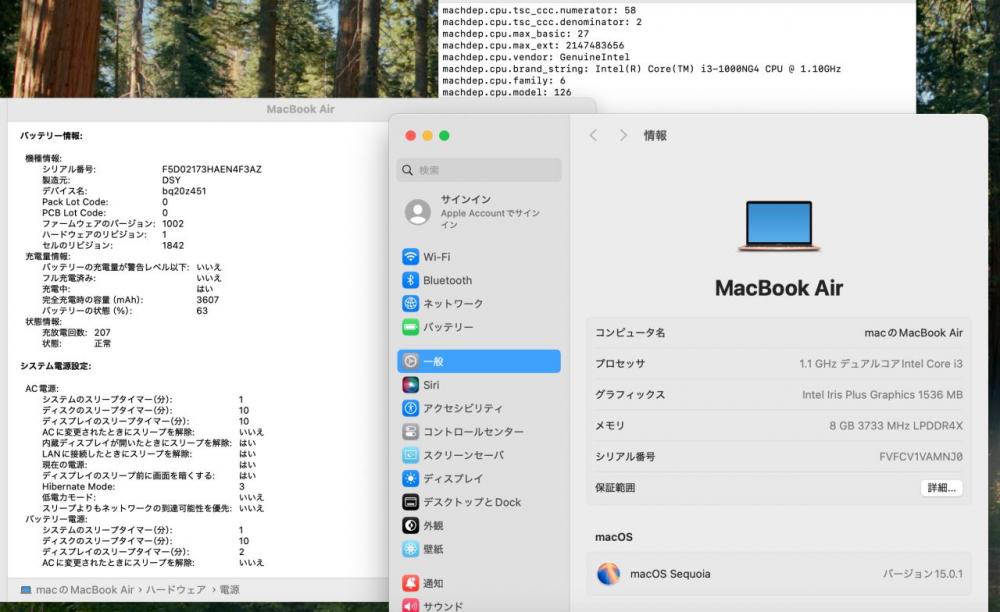Viewport: 1000px width, 612px height.
Task: Open the Siri icon in sidebar
Action: [x=411, y=385]
